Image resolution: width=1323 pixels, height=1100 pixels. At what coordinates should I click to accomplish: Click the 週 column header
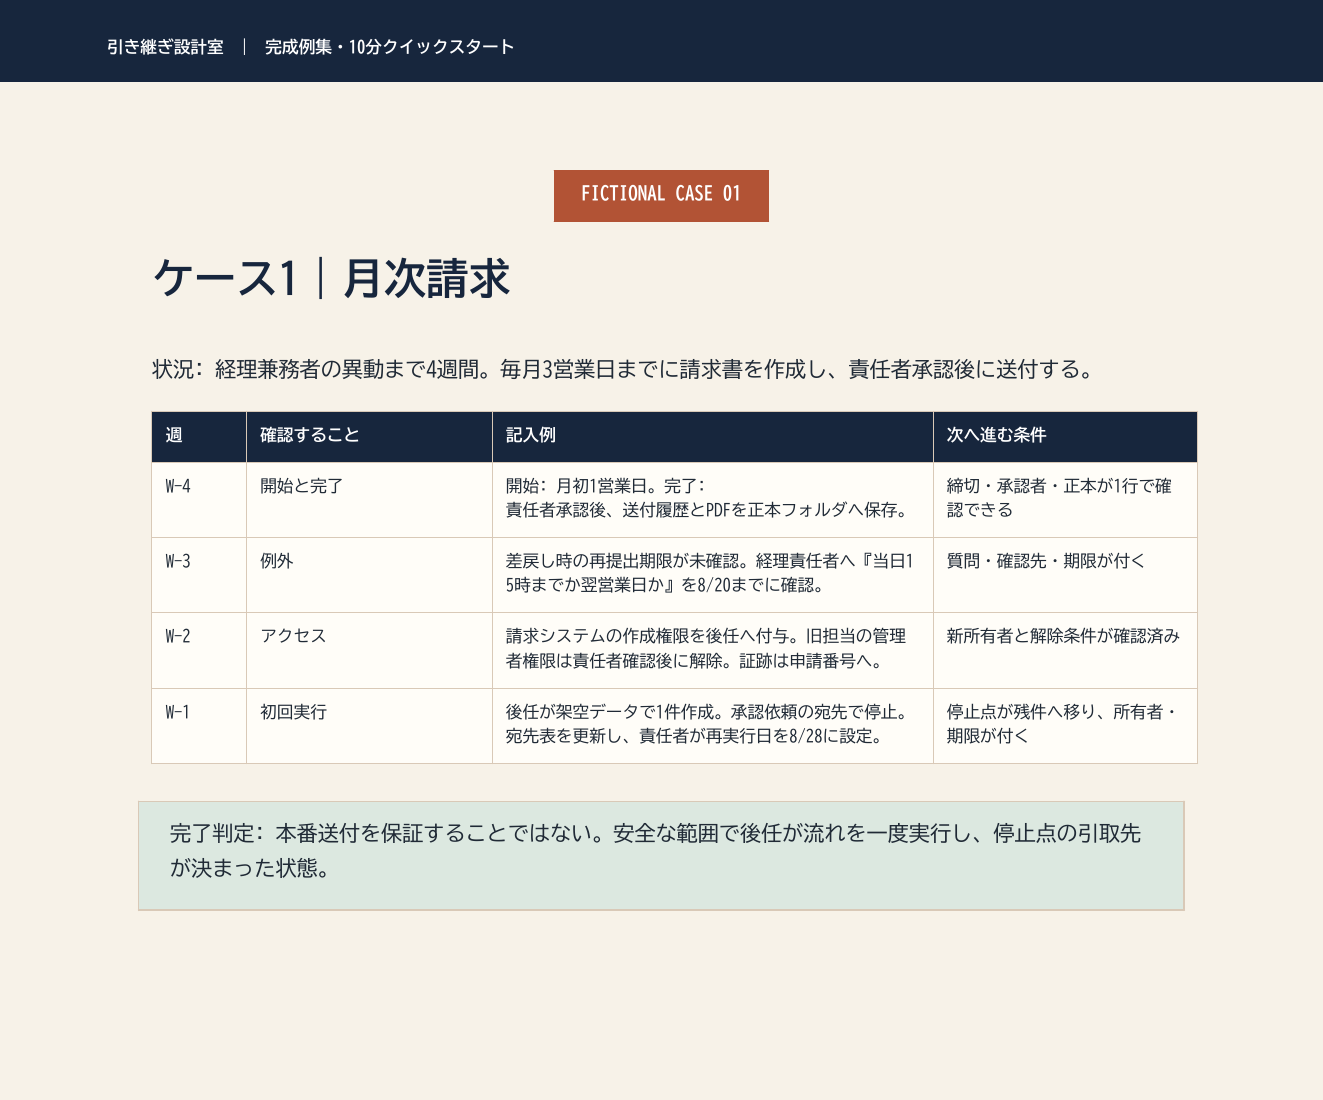click(199, 436)
